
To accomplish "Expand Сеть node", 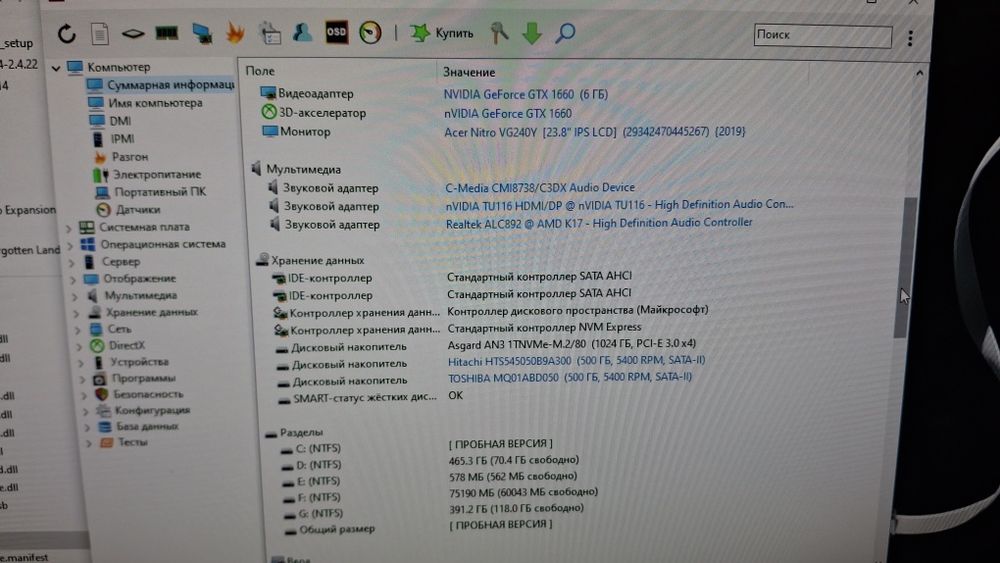I will point(78,330).
